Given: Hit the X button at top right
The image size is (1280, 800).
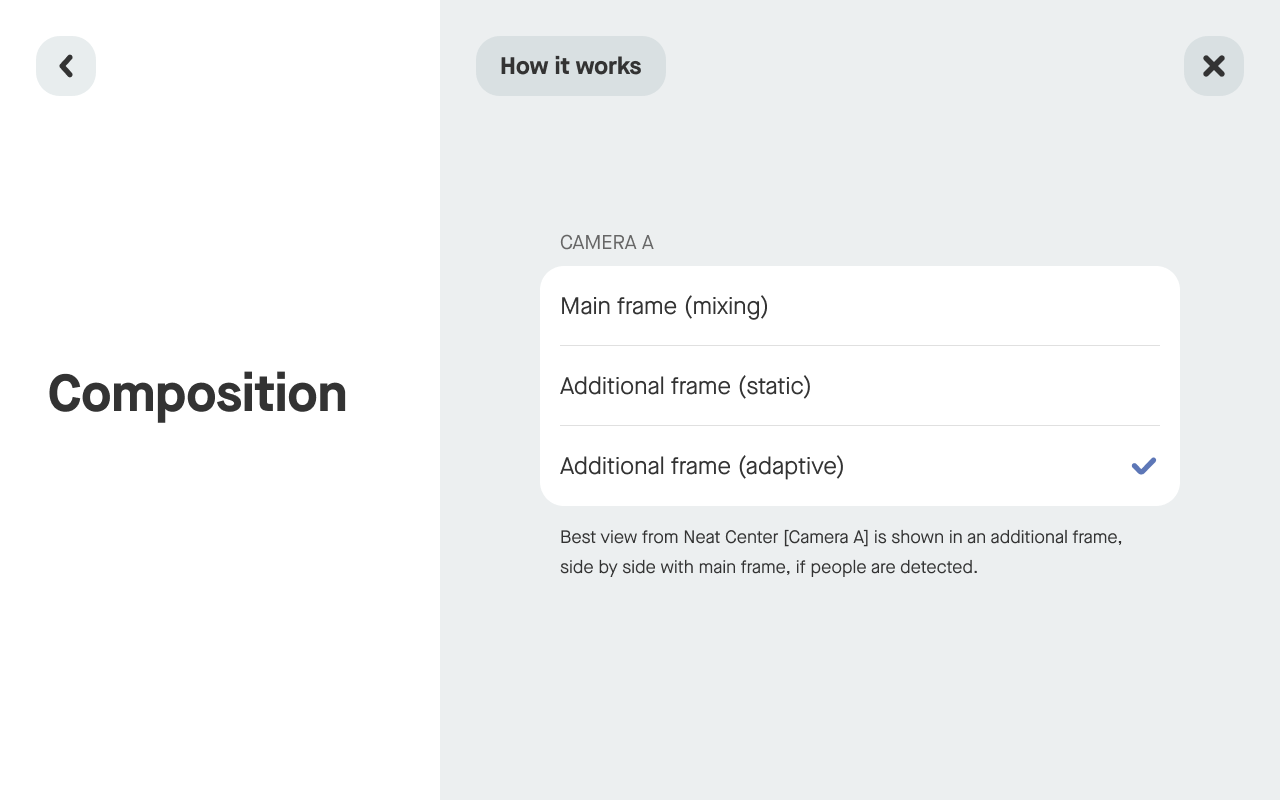Looking at the screenshot, I should coord(1213,66).
